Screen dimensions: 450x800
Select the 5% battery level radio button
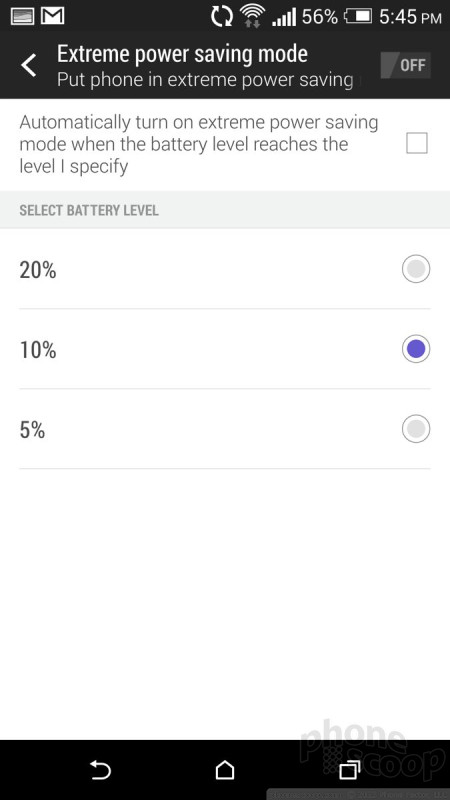416,429
